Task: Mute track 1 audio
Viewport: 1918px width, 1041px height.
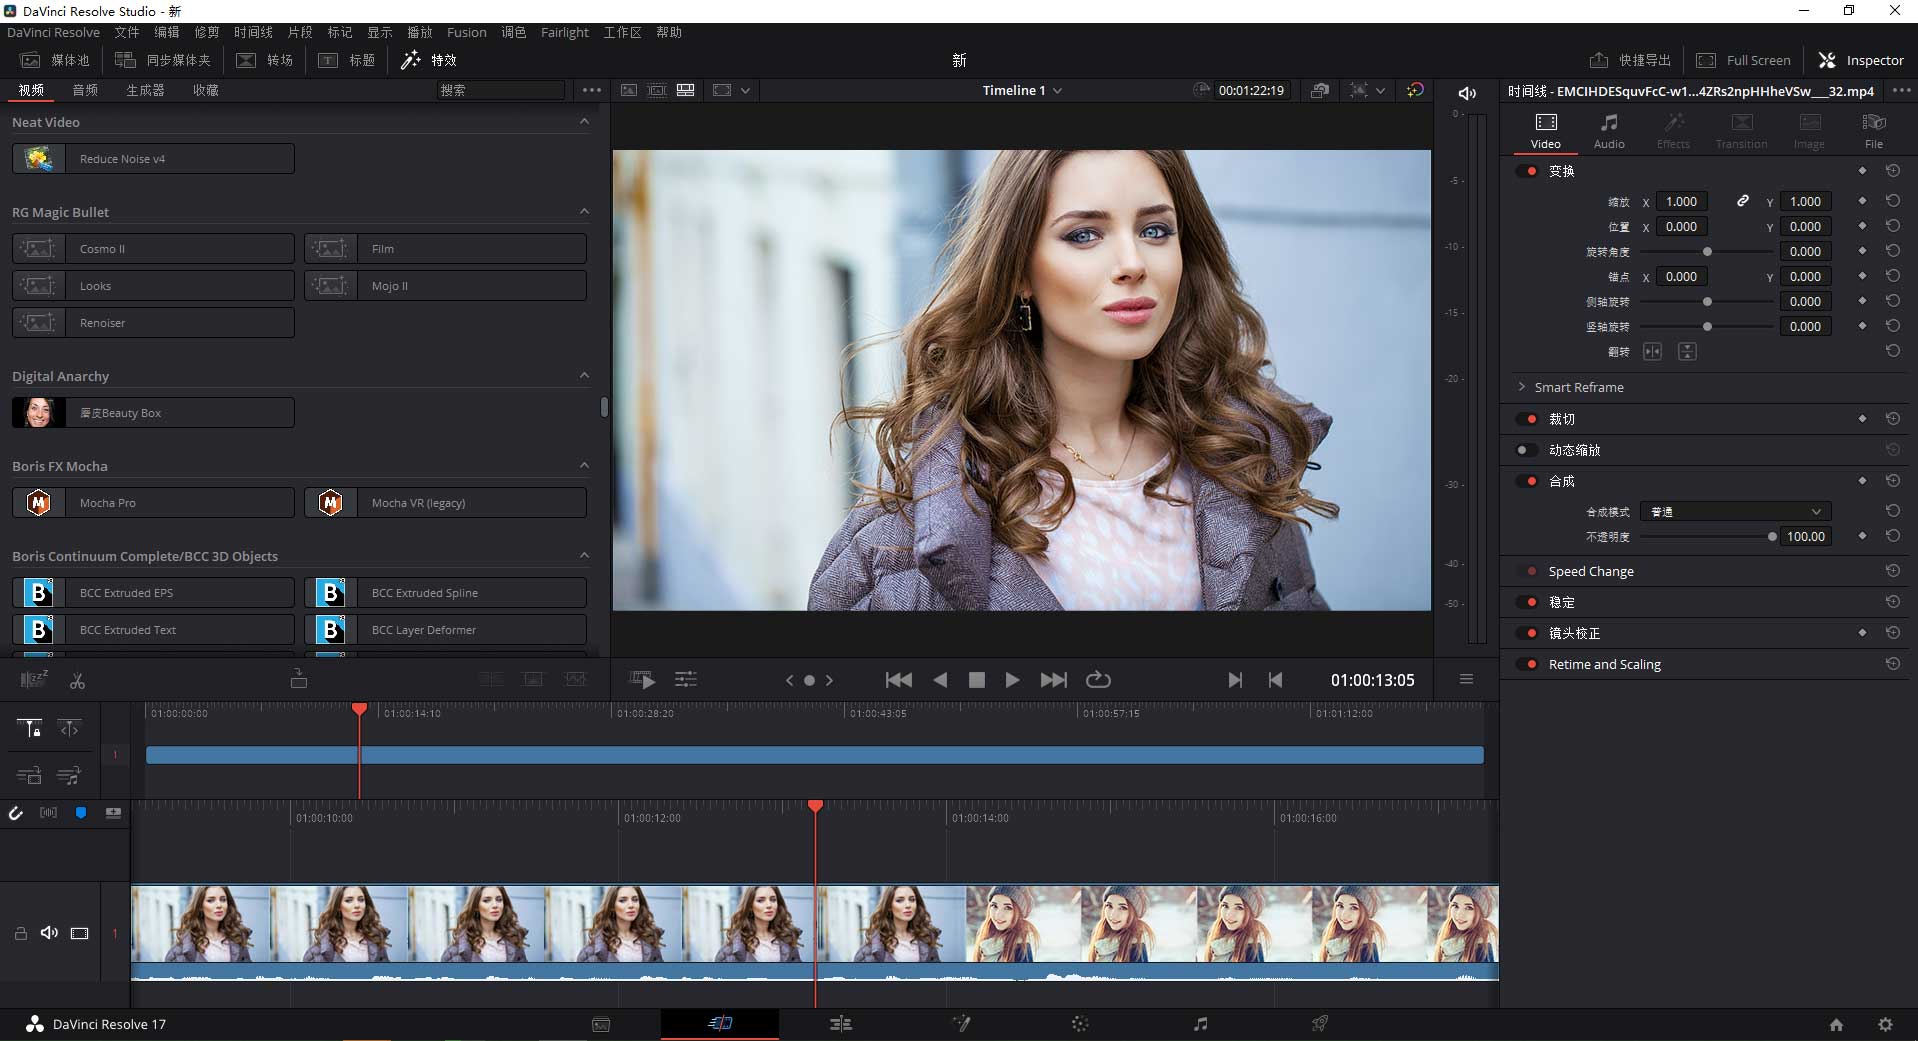Action: click(x=48, y=933)
